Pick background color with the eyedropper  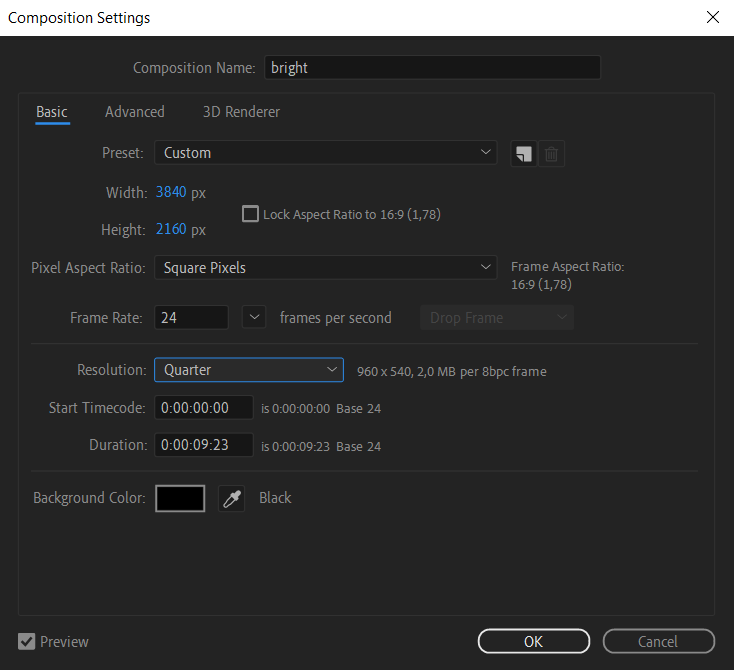click(x=232, y=498)
